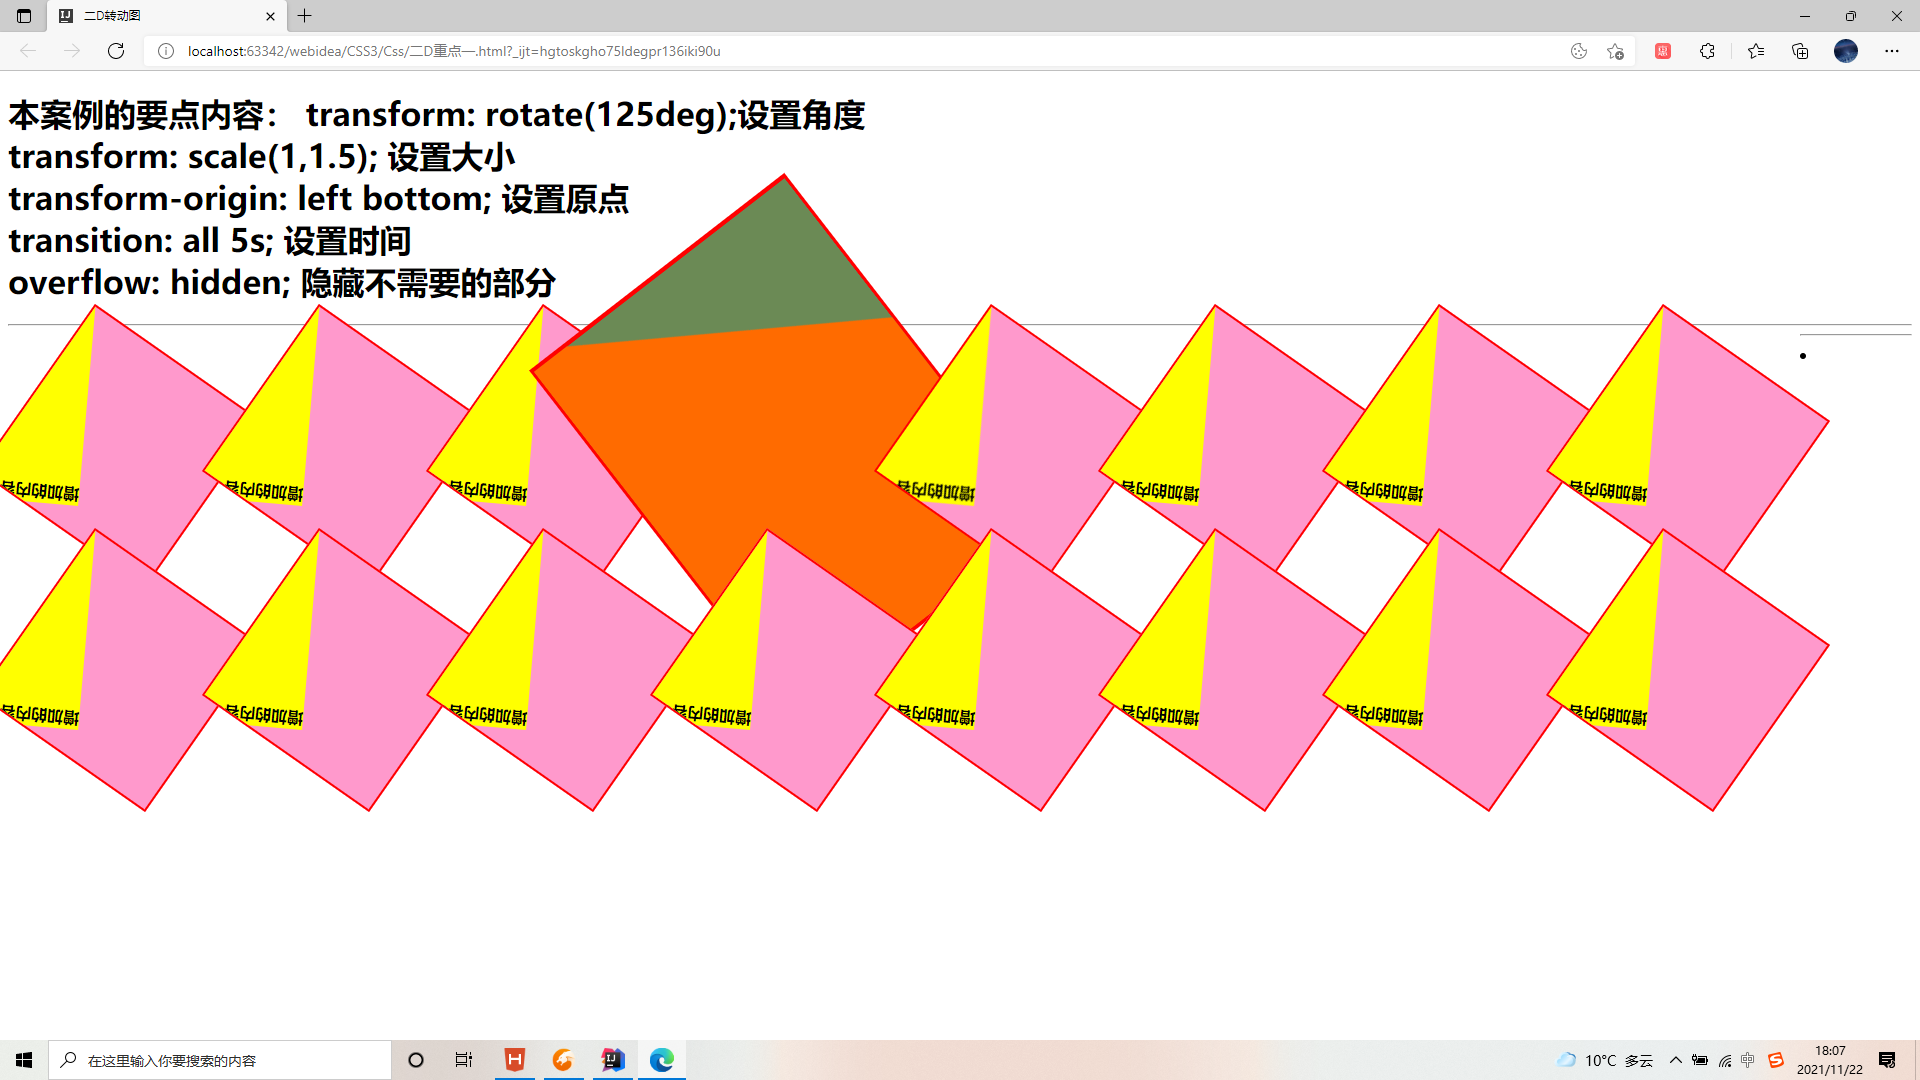This screenshot has width=1920, height=1080.
Task: Add this page to favorites via star icon
Action: click(x=1616, y=51)
